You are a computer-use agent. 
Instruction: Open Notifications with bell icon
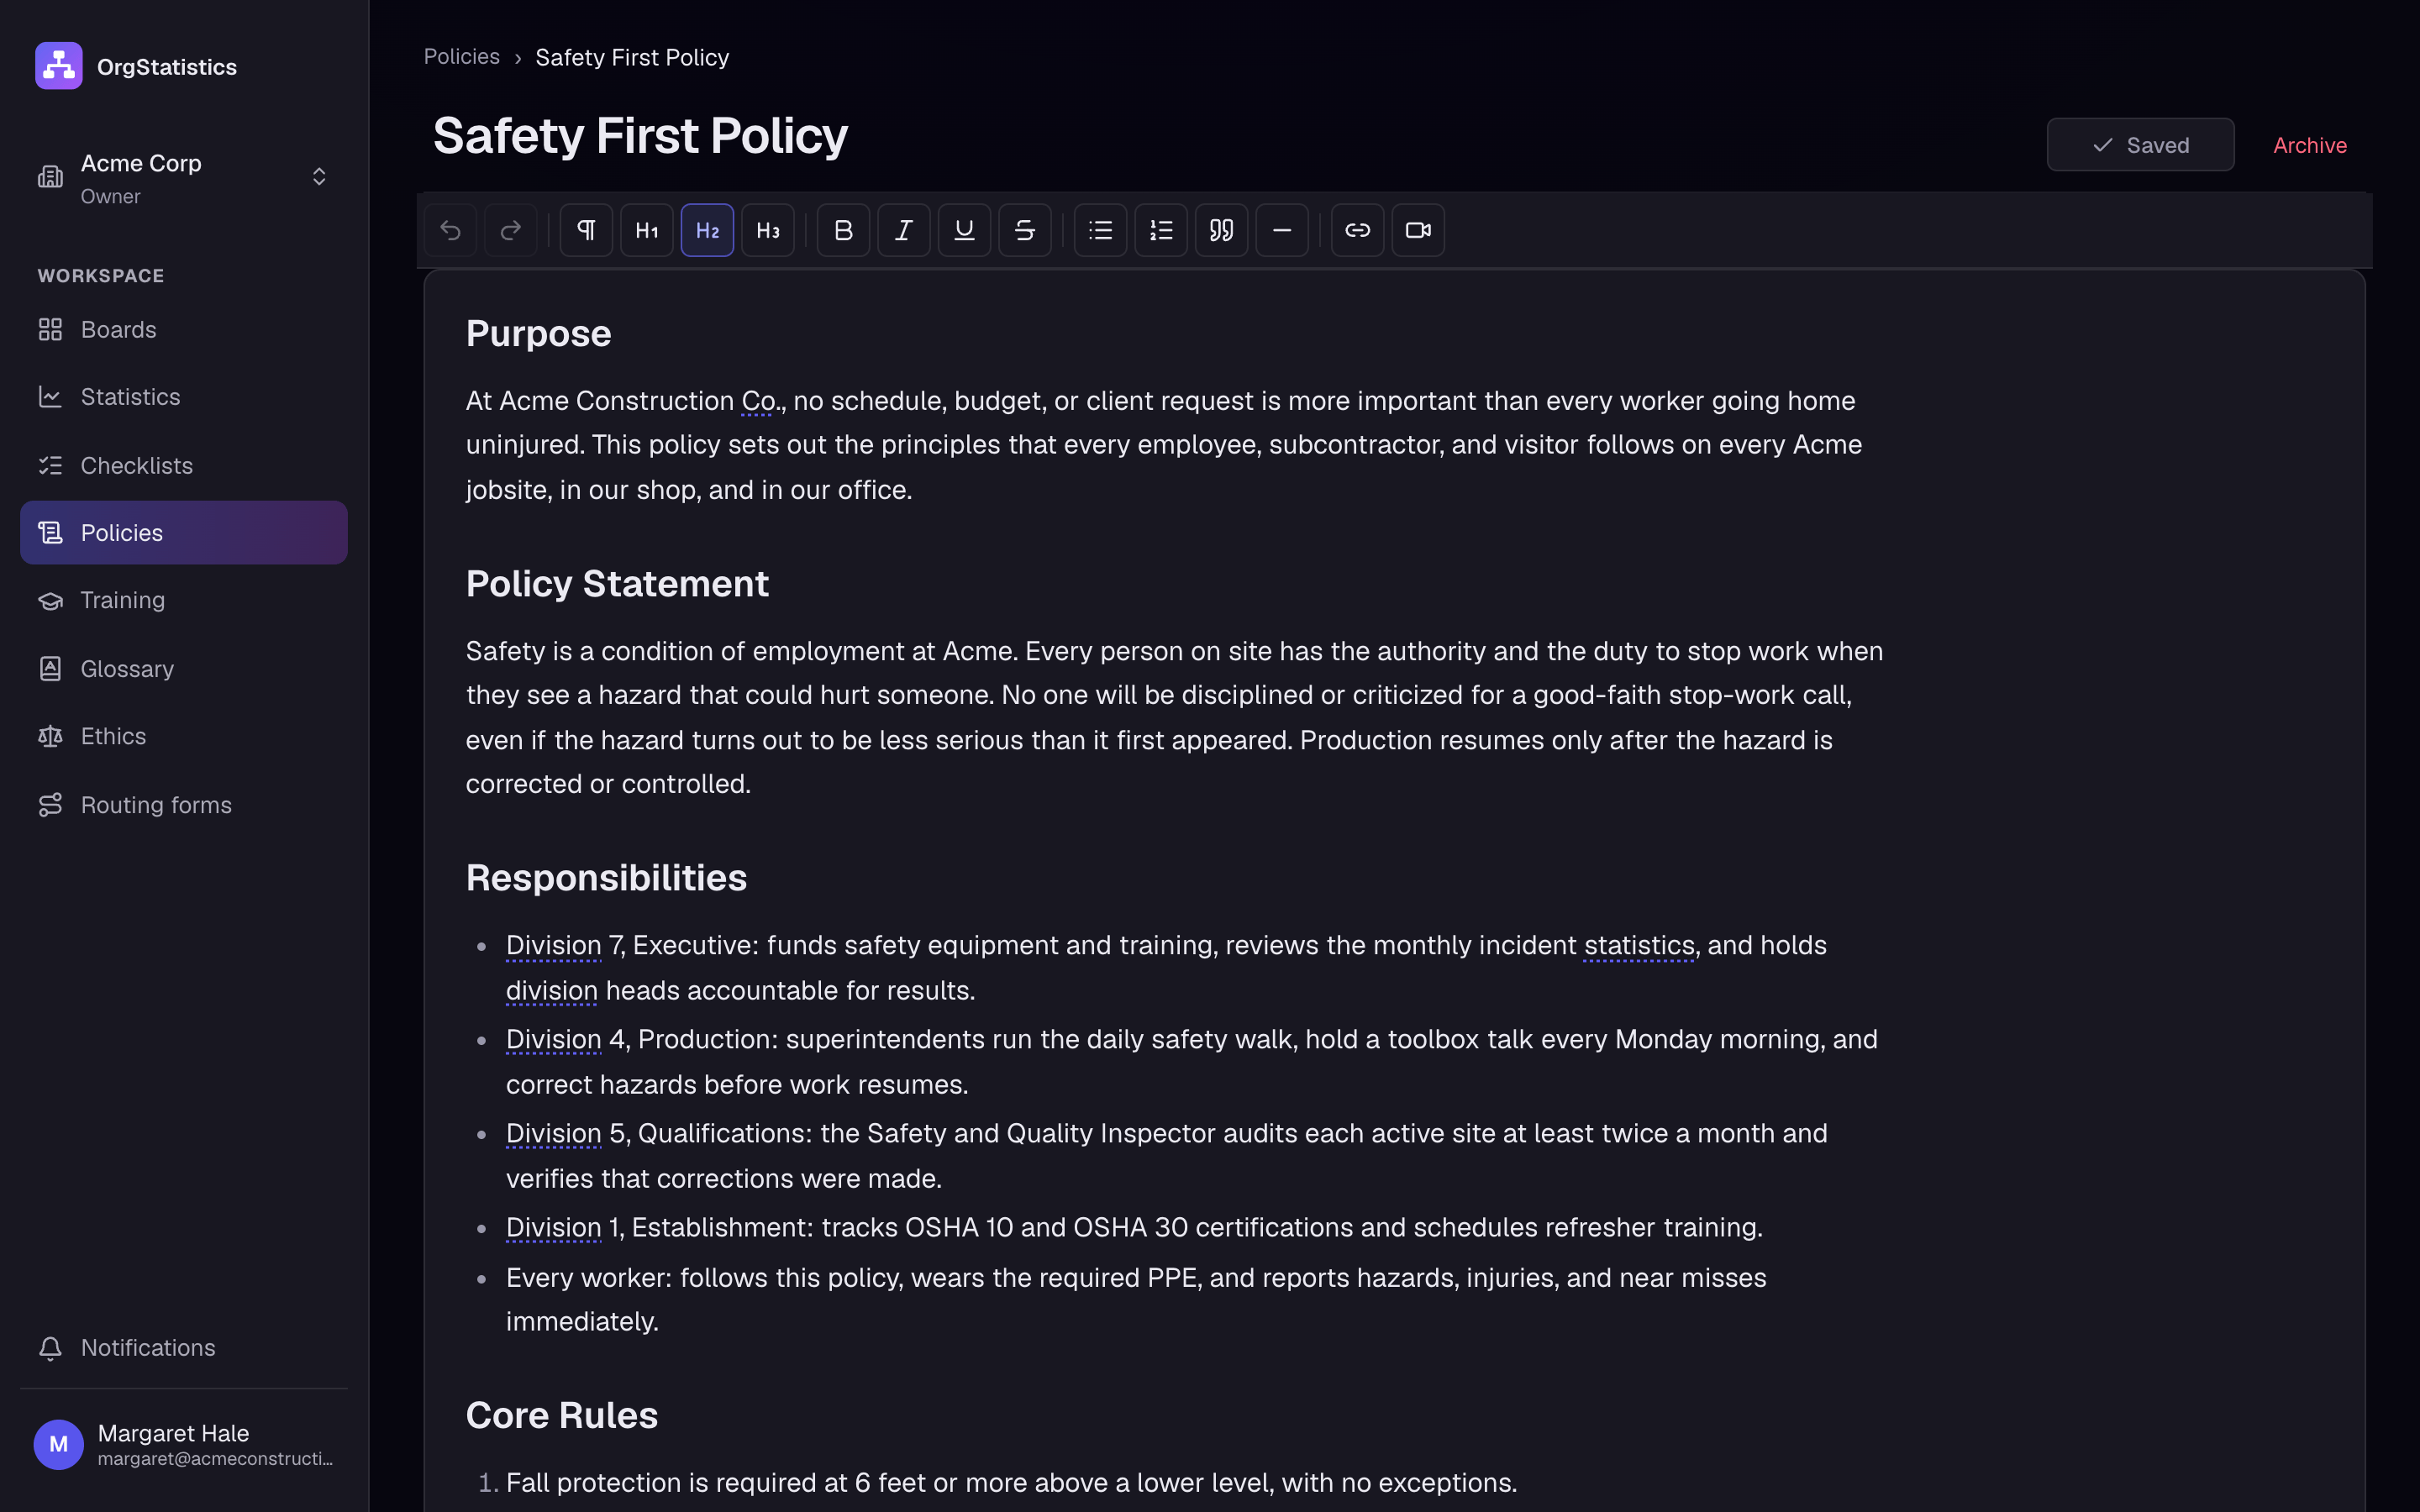(x=184, y=1348)
